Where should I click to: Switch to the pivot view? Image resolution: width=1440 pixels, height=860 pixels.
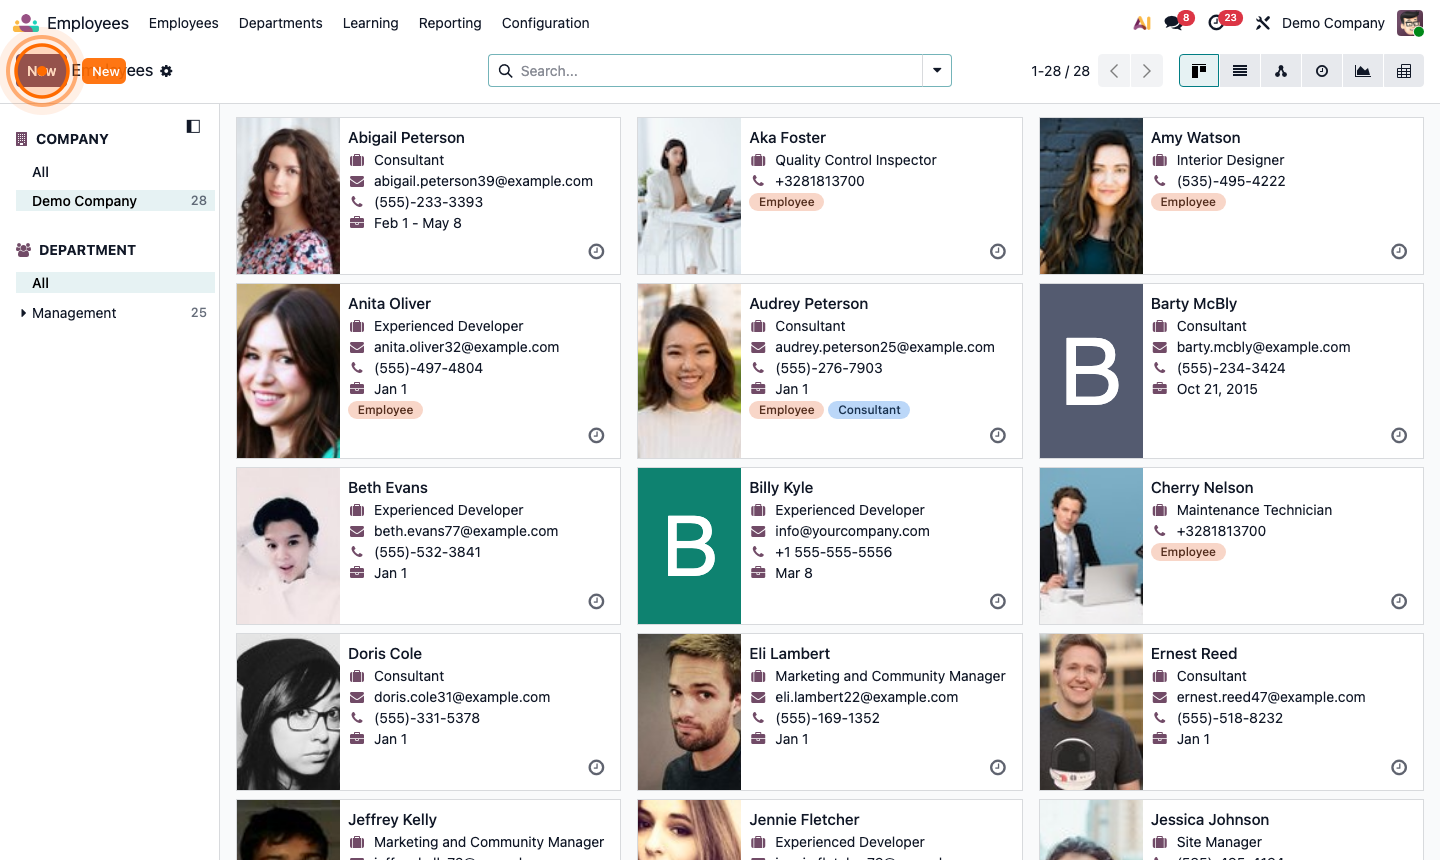point(1403,71)
